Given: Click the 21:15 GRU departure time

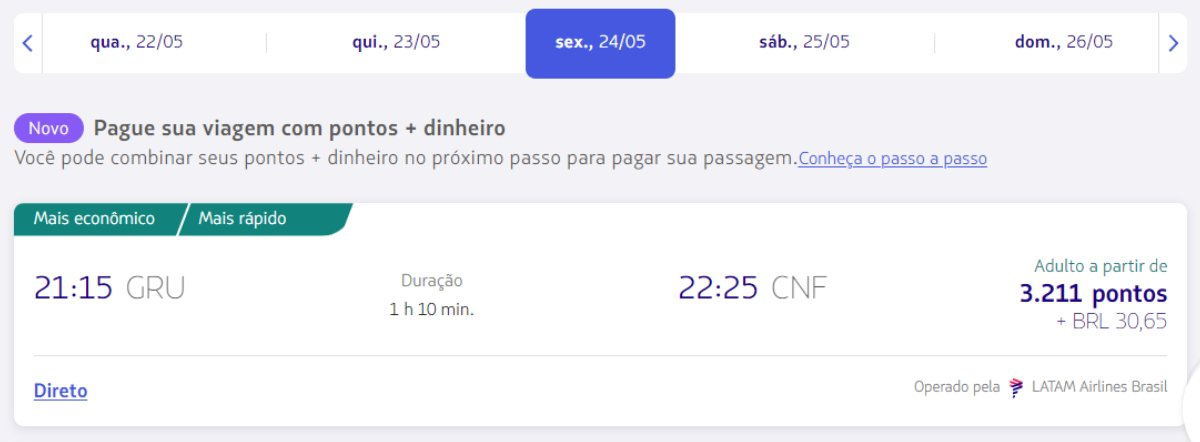Looking at the screenshot, I should coord(109,288).
